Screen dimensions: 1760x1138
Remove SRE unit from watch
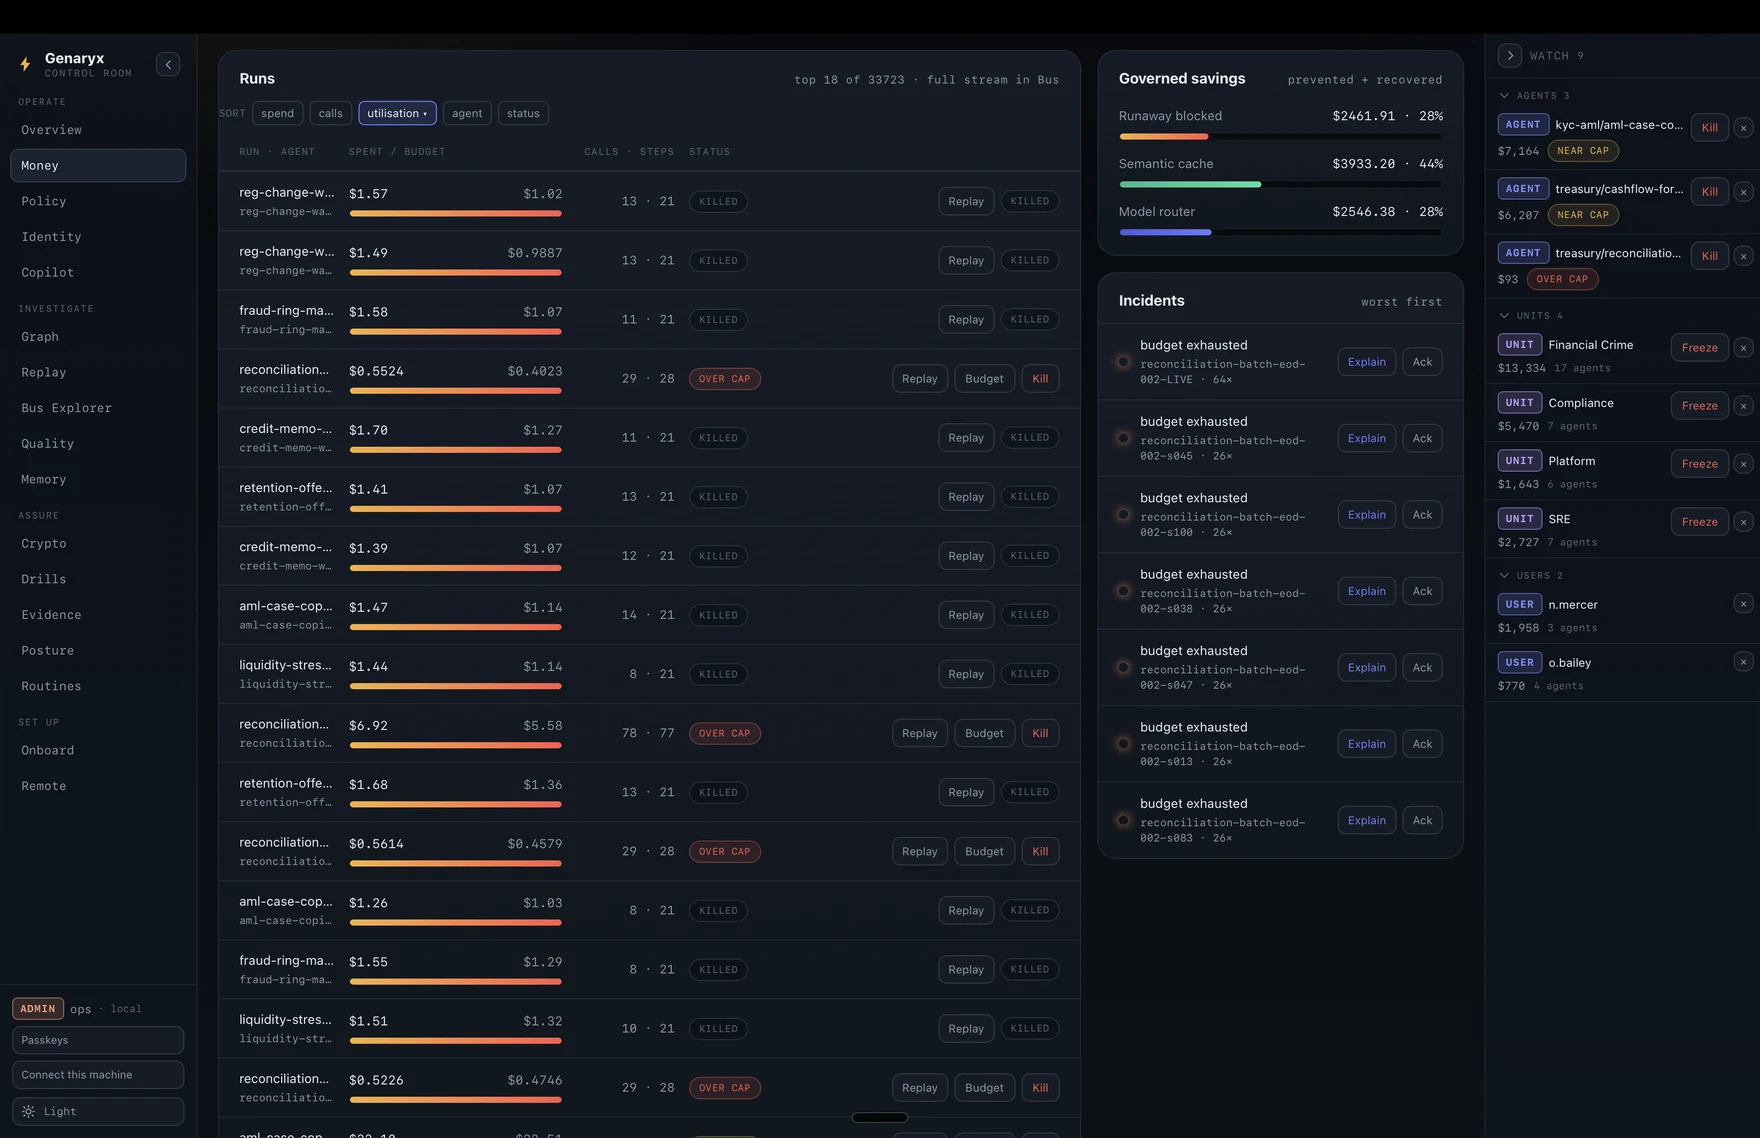pos(1743,522)
